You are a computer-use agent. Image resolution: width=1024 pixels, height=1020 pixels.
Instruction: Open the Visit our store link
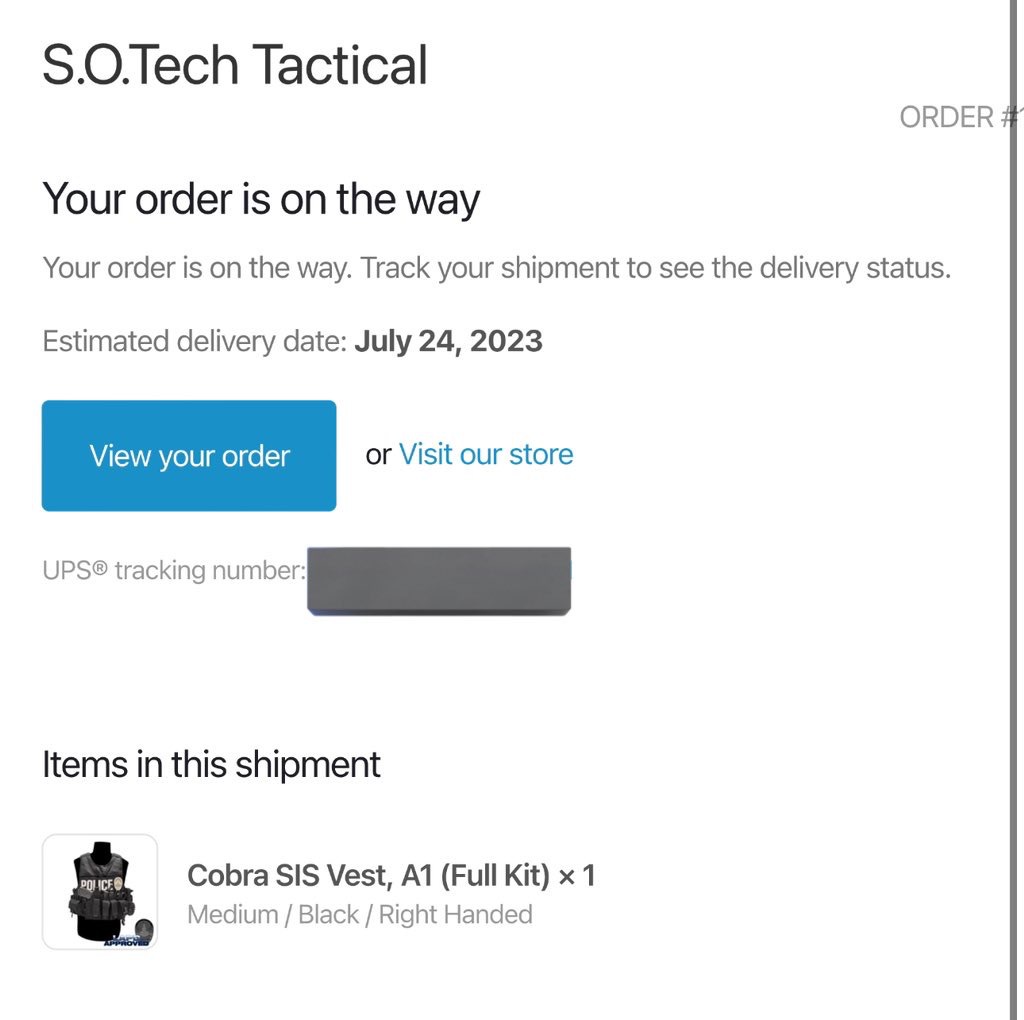(486, 454)
